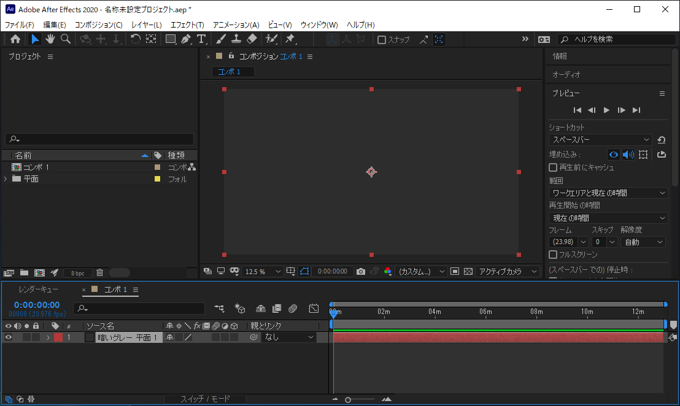Image resolution: width=680 pixels, height=406 pixels.
Task: Open the (カスタム...) resolution dropdown
Action: 421,272
